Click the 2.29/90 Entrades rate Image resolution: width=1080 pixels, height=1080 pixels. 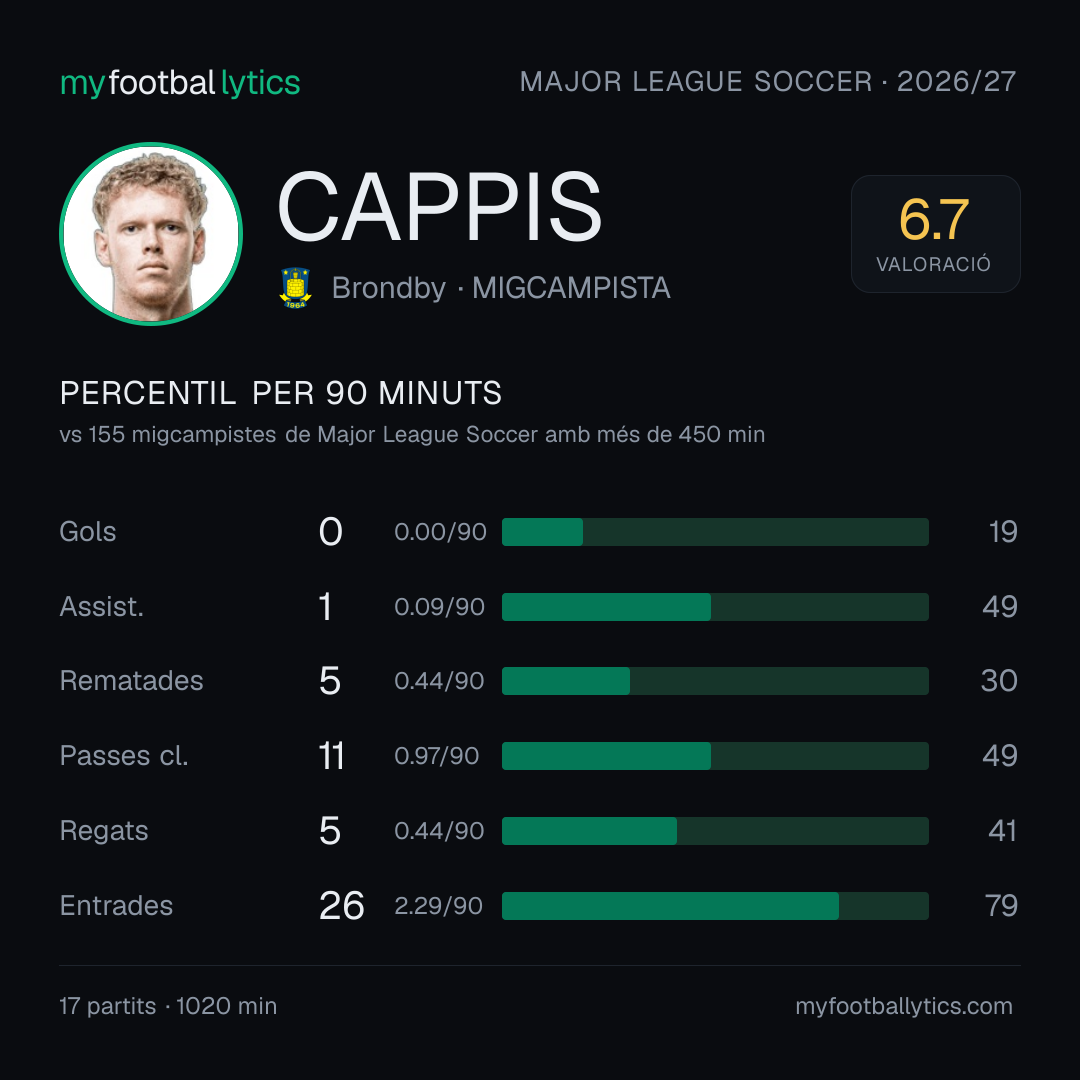point(438,906)
